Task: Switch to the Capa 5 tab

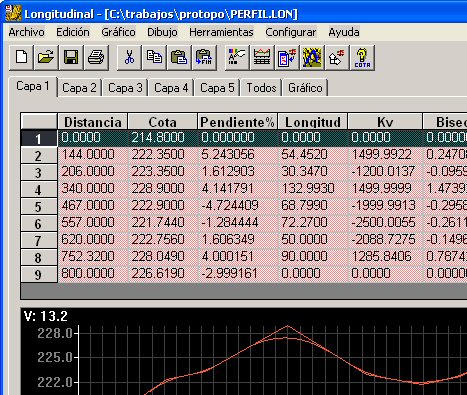Action: 217,88
